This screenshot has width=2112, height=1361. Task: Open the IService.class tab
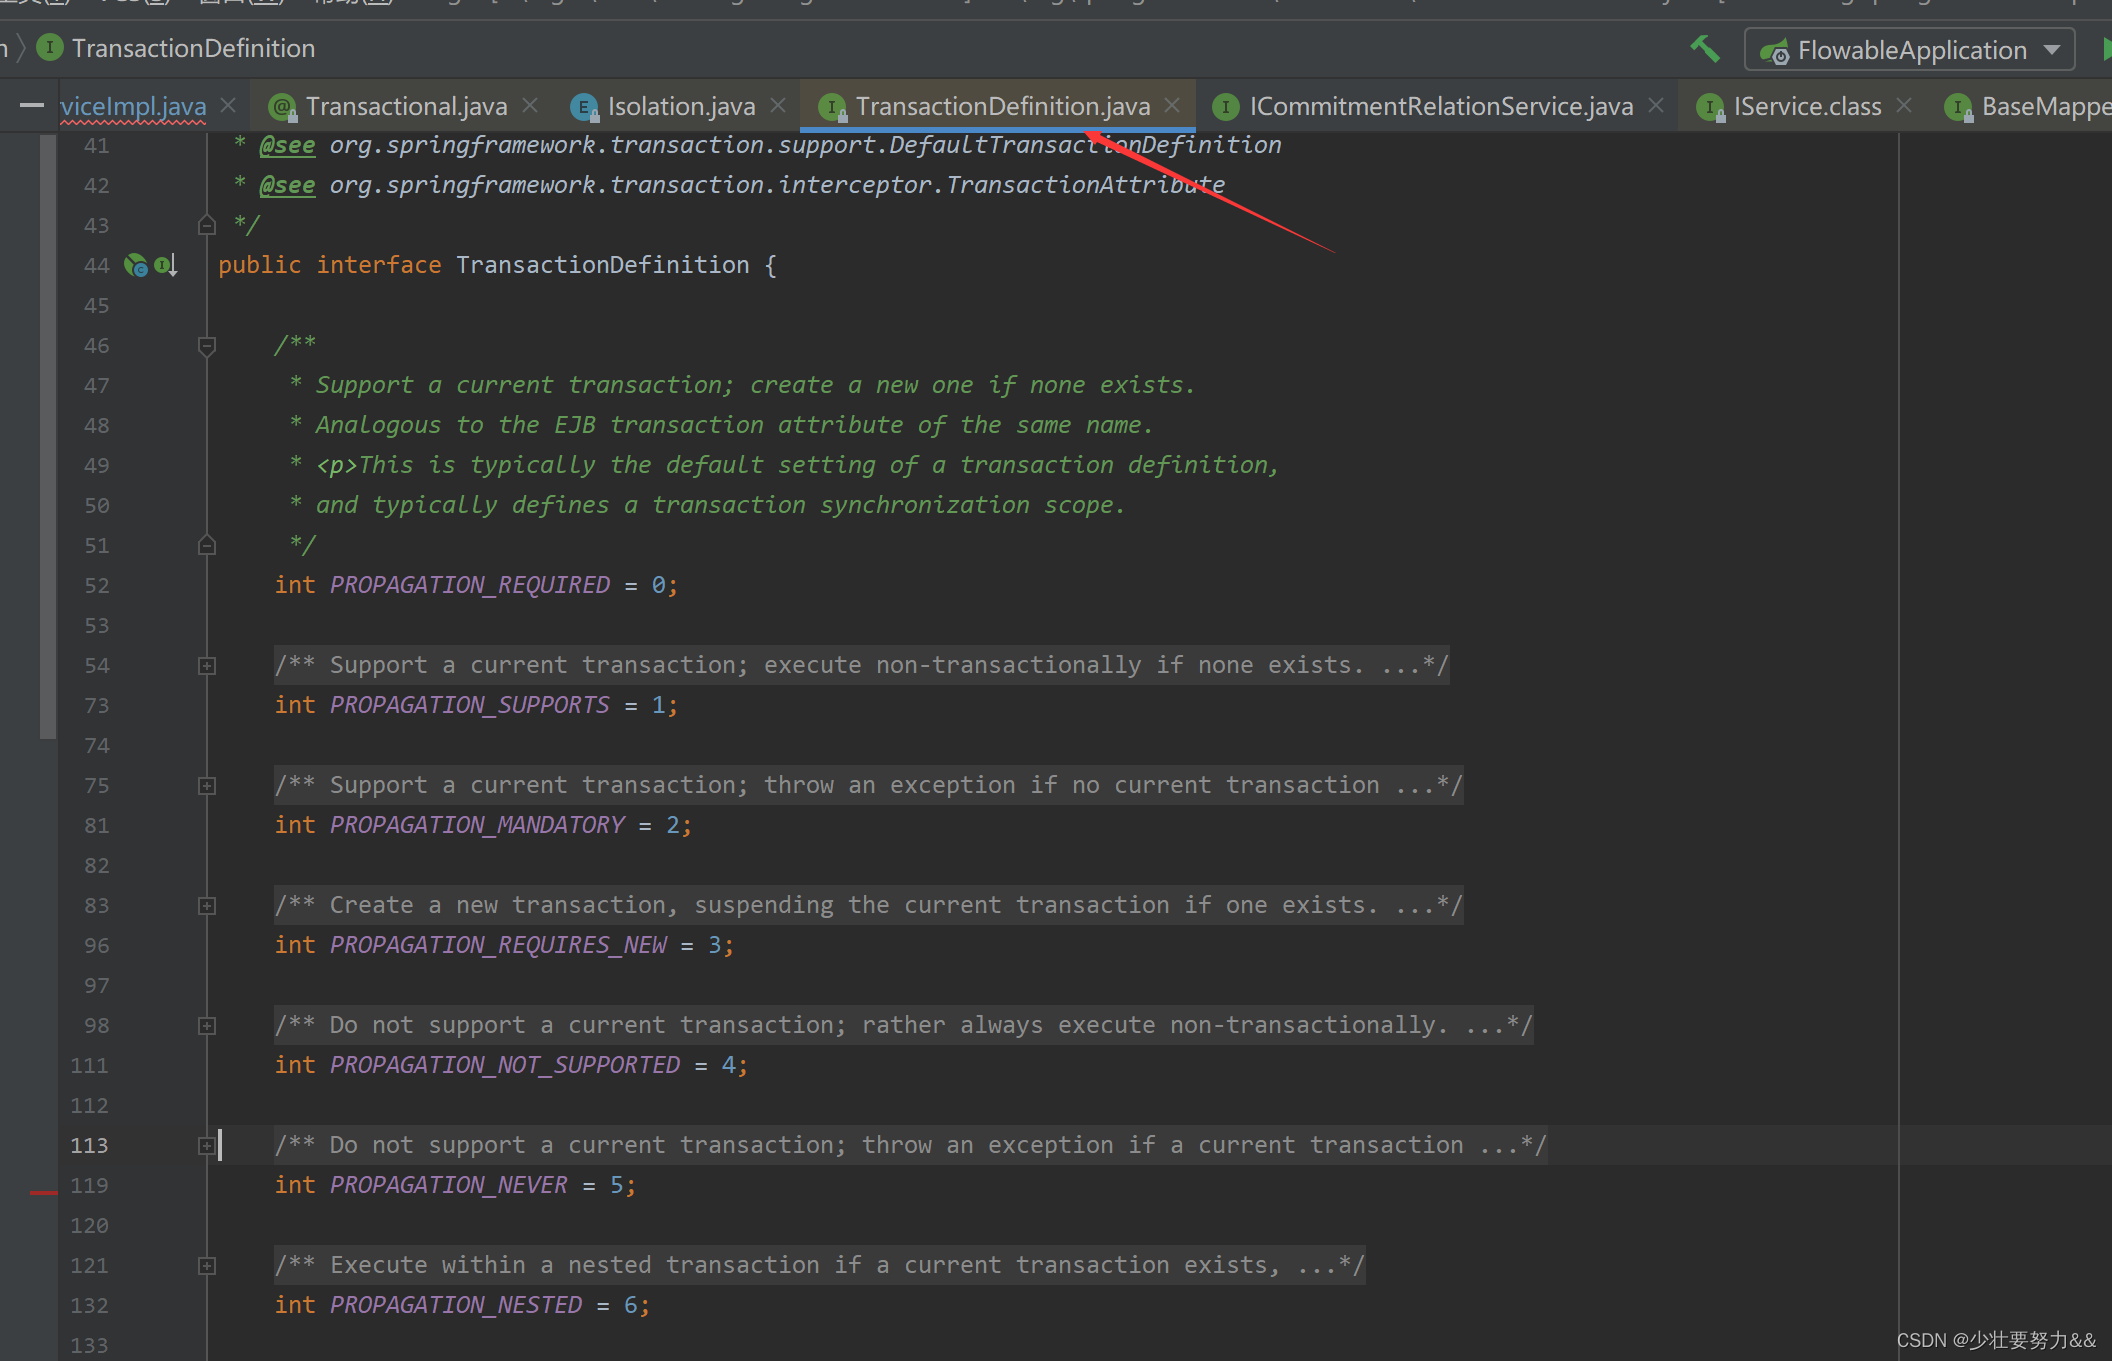pyautogui.click(x=1807, y=106)
